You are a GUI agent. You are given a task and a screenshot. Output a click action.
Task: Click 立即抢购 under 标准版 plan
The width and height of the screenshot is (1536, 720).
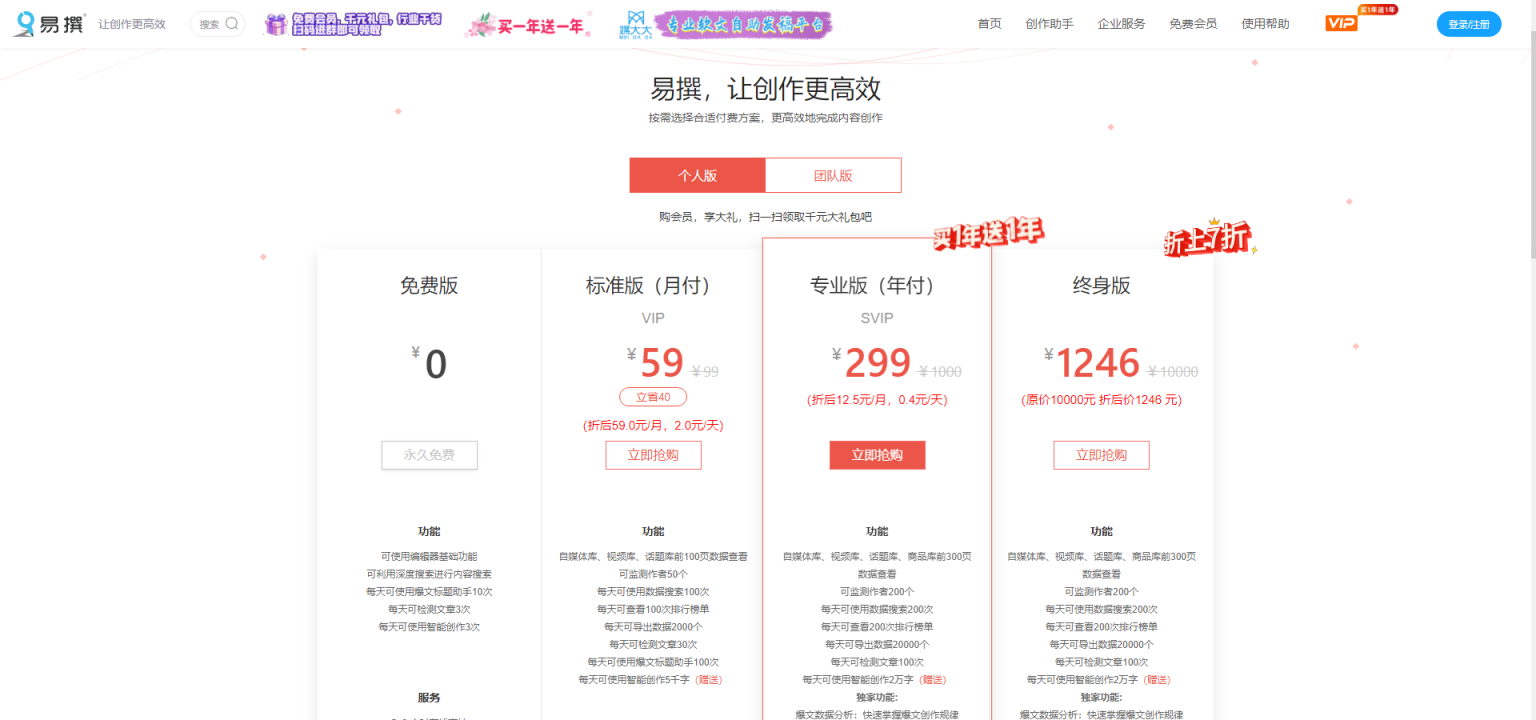click(653, 455)
